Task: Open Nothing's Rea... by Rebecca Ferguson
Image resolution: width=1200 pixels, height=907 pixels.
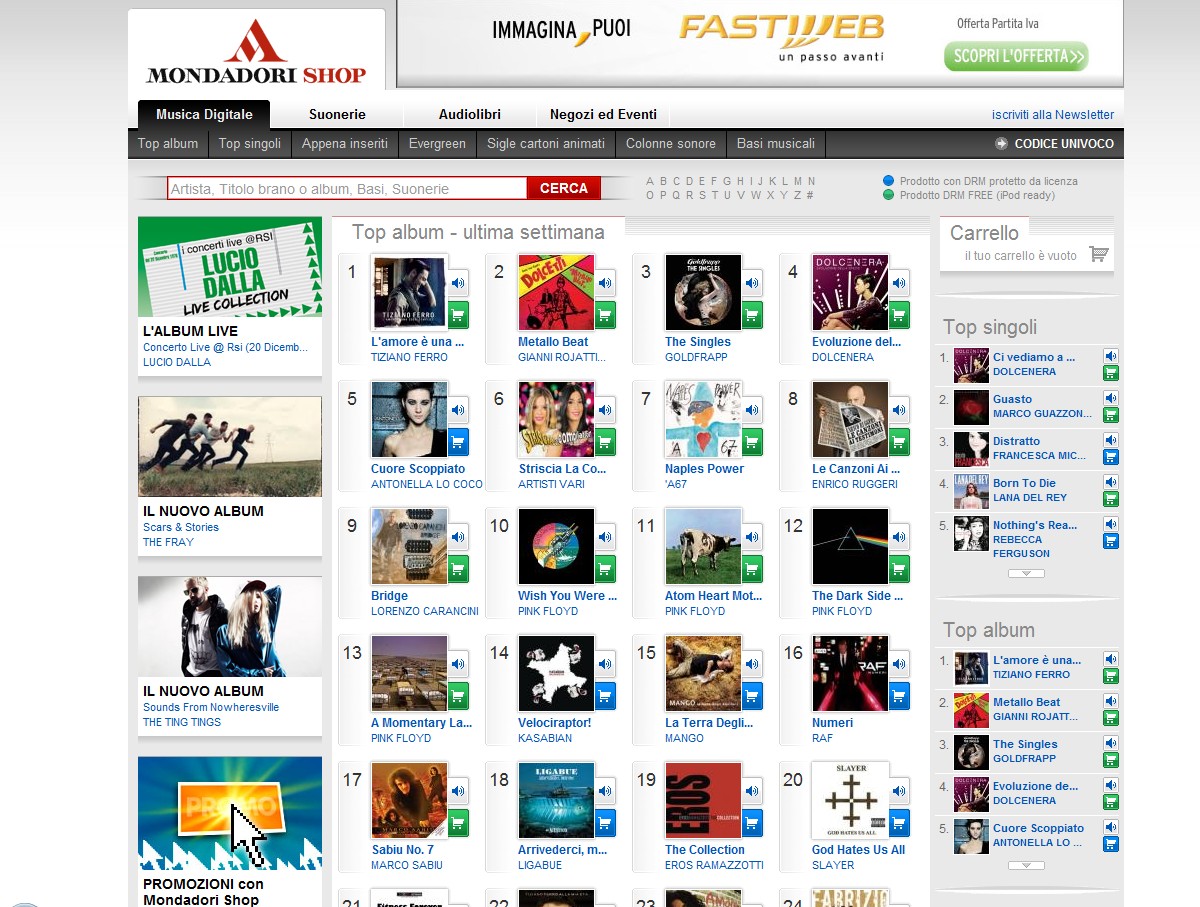Action: (1035, 526)
